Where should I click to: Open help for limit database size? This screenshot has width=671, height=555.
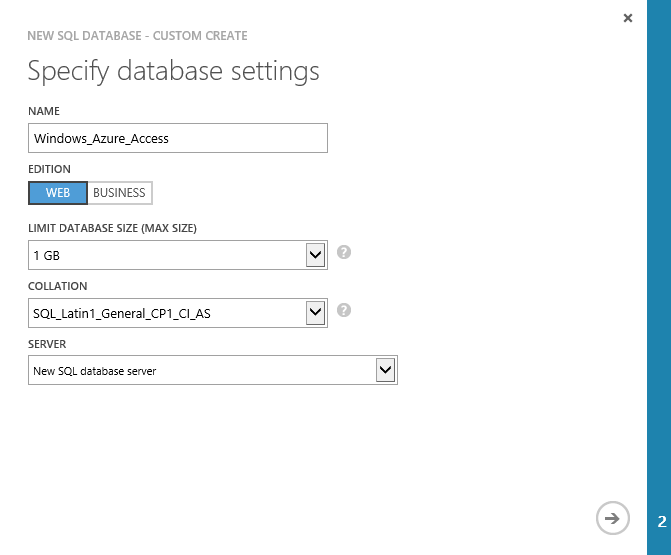pyautogui.click(x=344, y=253)
